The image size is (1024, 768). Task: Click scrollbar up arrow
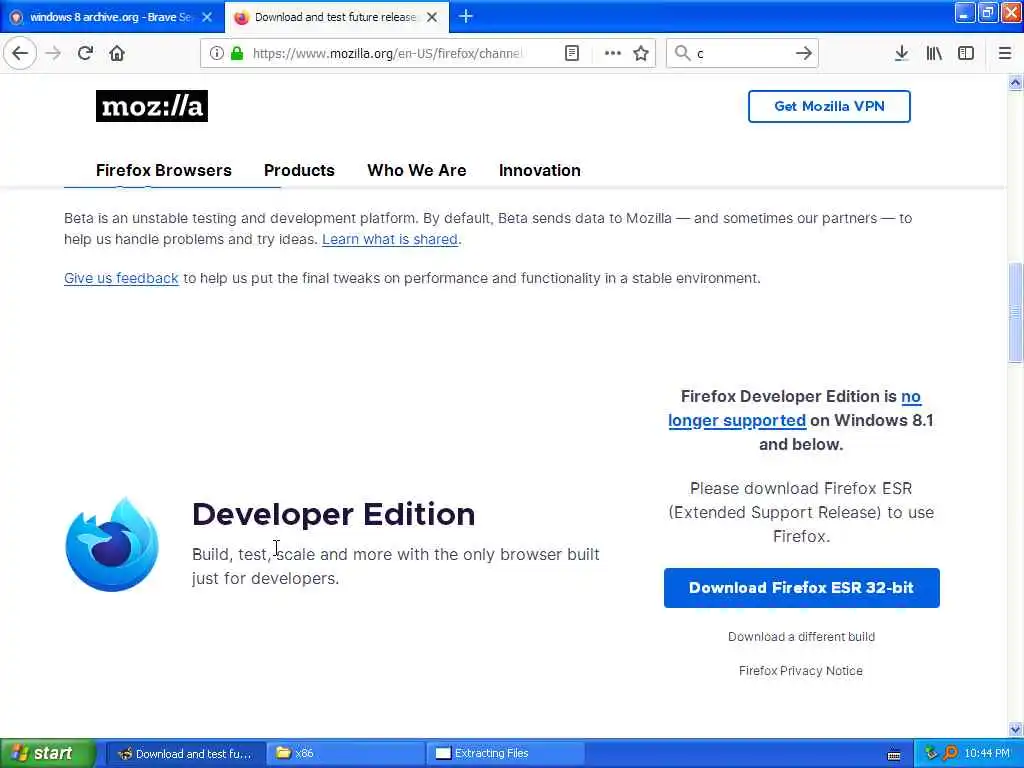click(1015, 82)
